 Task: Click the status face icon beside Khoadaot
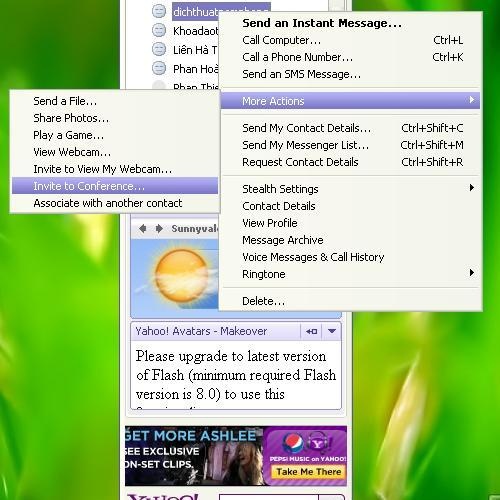coord(159,30)
